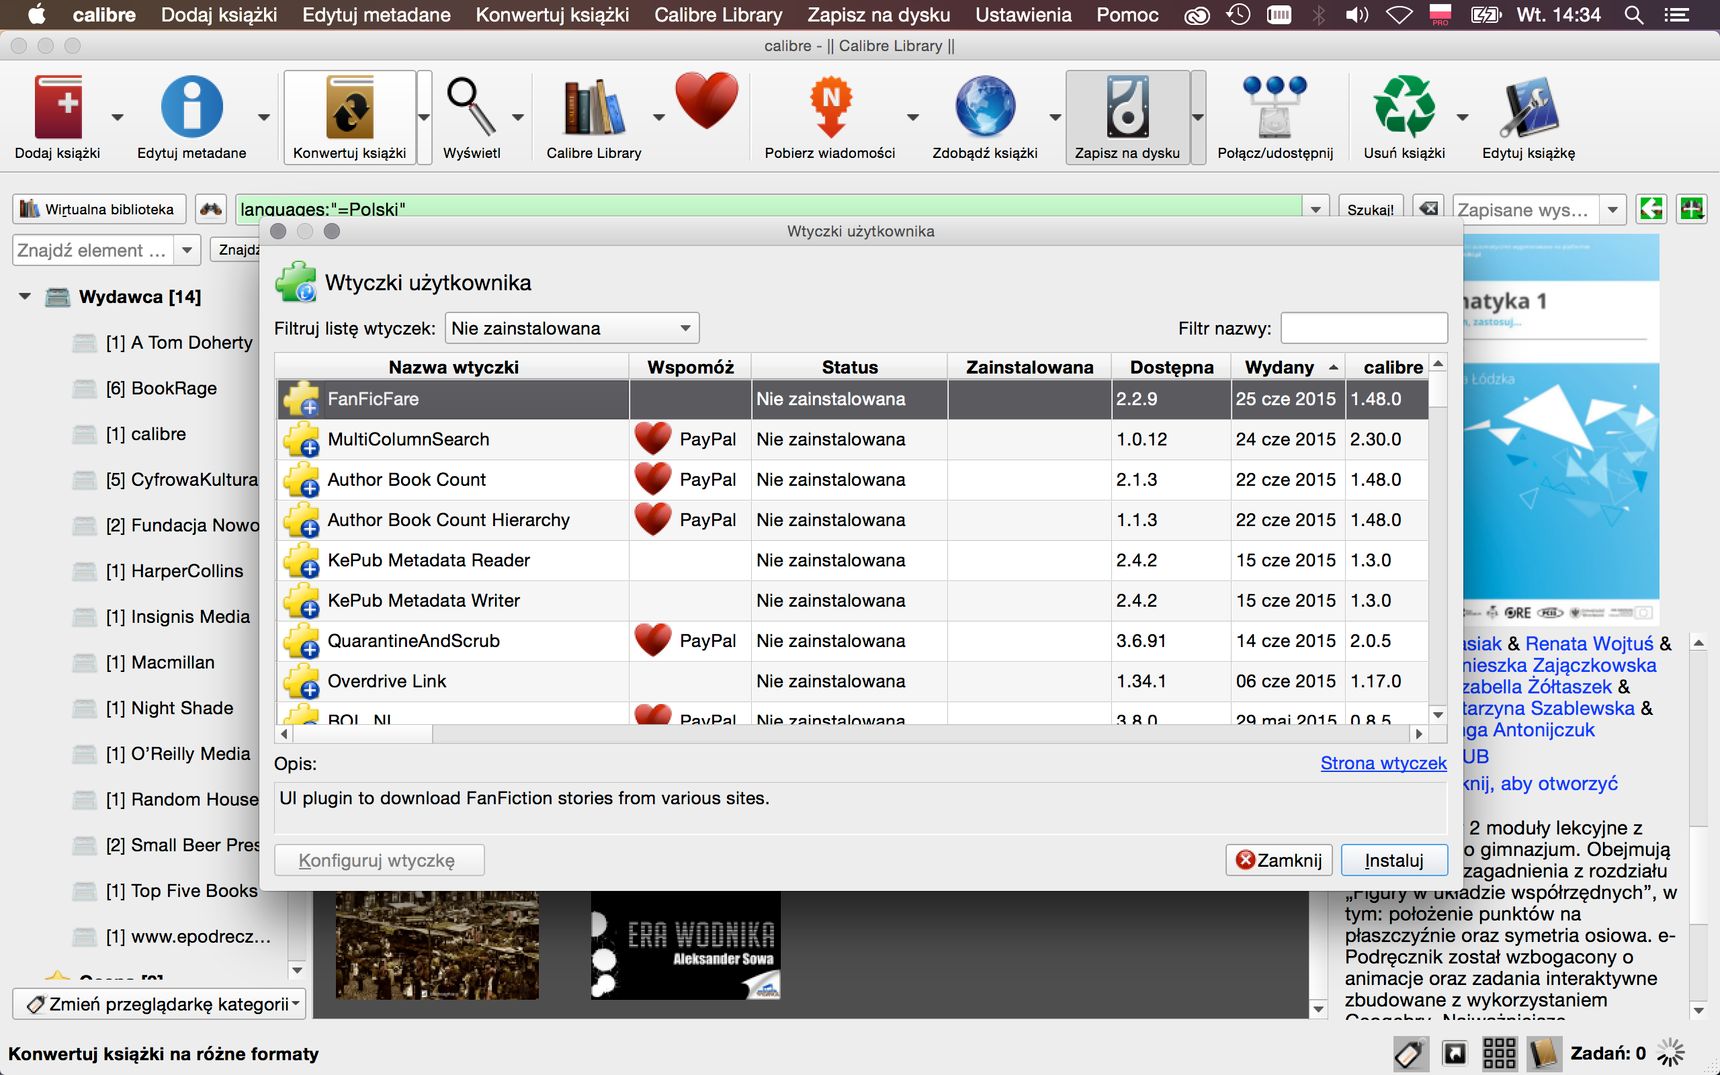This screenshot has width=1720, height=1075.
Task: Click the binoculars advanced search icon
Action: tap(210, 209)
